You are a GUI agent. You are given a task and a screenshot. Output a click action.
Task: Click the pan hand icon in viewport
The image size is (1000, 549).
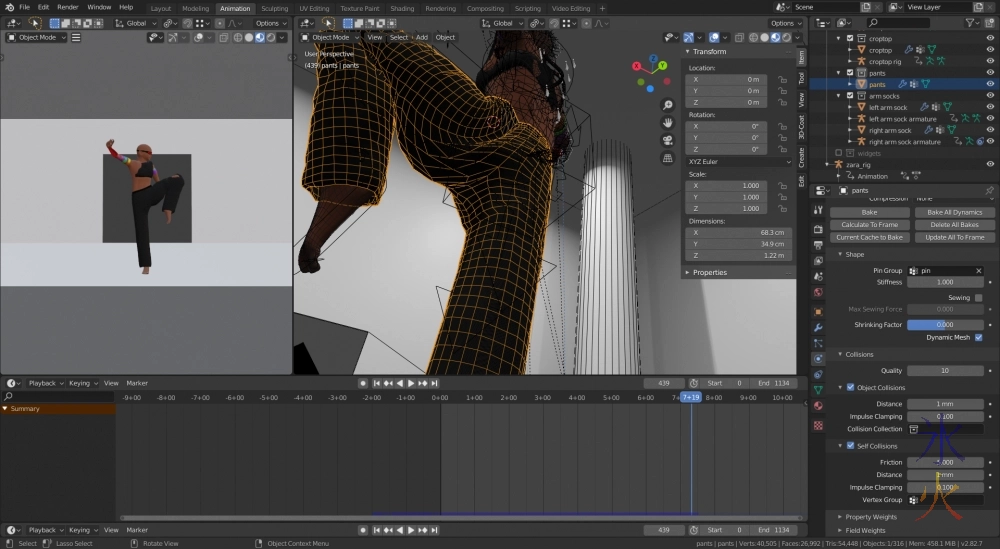click(667, 122)
